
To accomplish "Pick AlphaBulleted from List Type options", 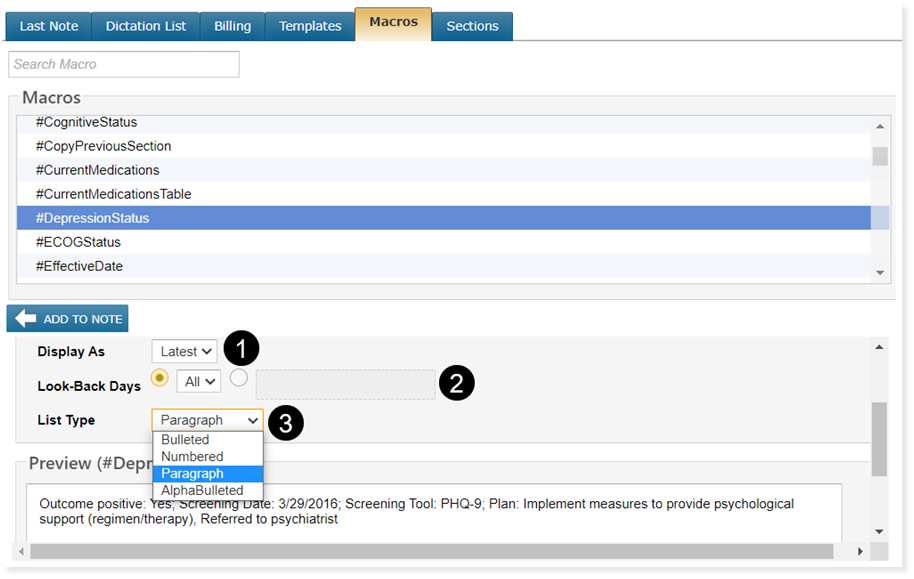I will click(x=202, y=491).
